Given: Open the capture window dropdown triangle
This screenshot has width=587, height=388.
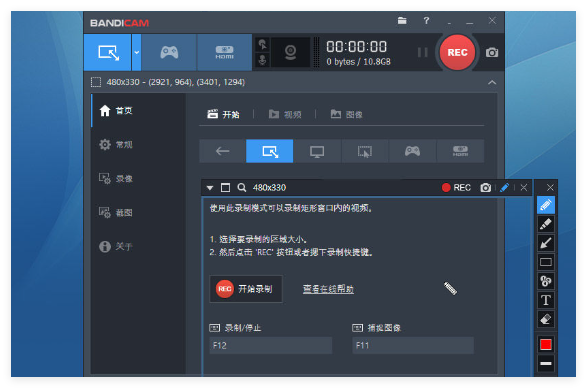Looking at the screenshot, I should coord(210,188).
